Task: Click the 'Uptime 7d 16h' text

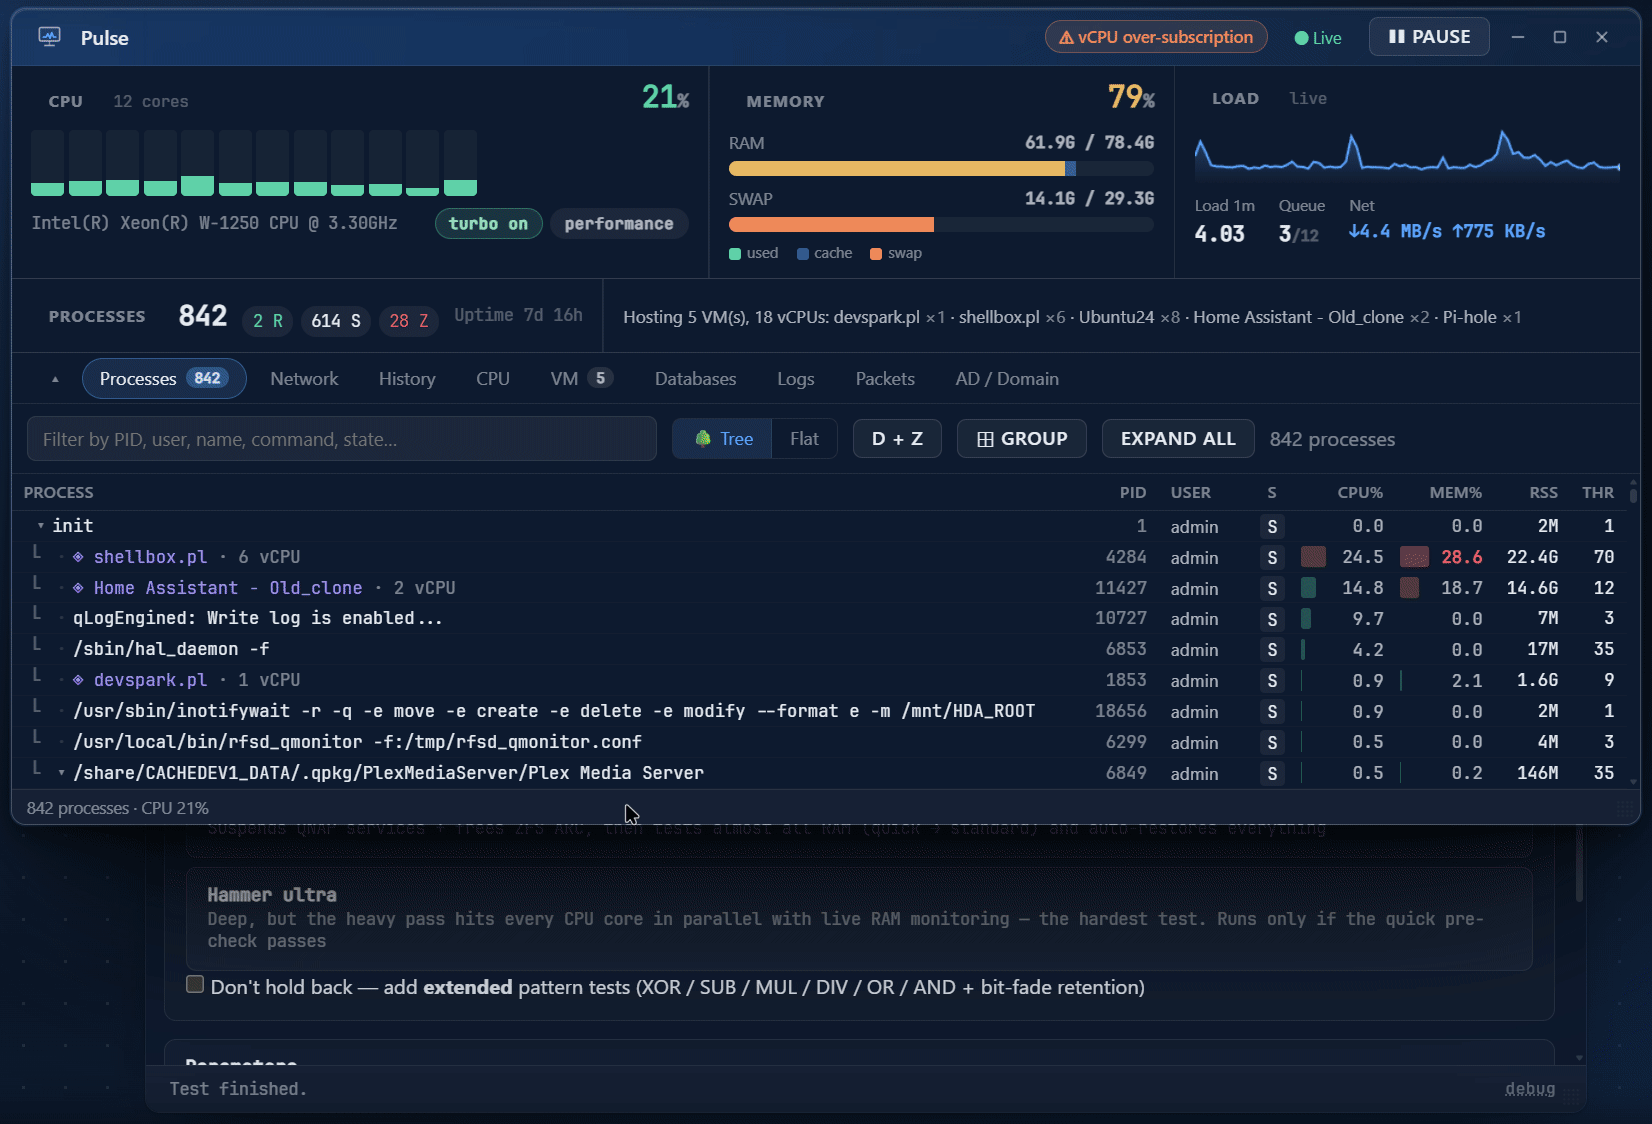Action: point(518,315)
